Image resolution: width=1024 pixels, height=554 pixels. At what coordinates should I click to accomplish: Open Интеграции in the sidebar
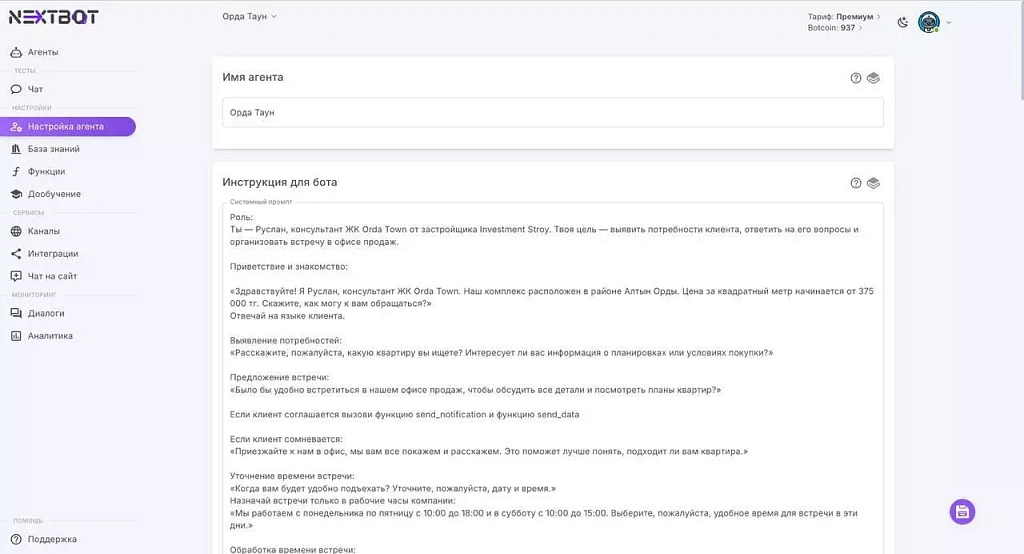click(52, 254)
